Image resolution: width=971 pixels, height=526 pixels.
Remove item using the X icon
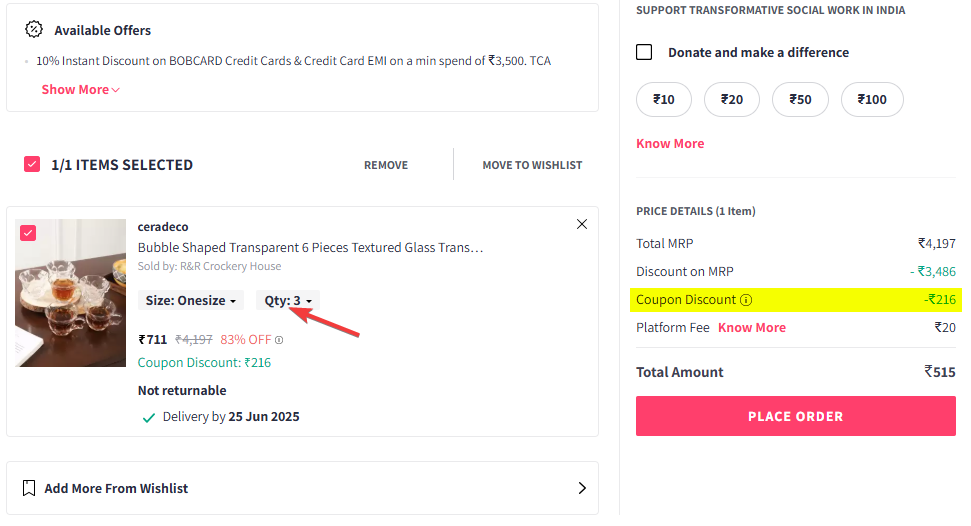click(581, 224)
